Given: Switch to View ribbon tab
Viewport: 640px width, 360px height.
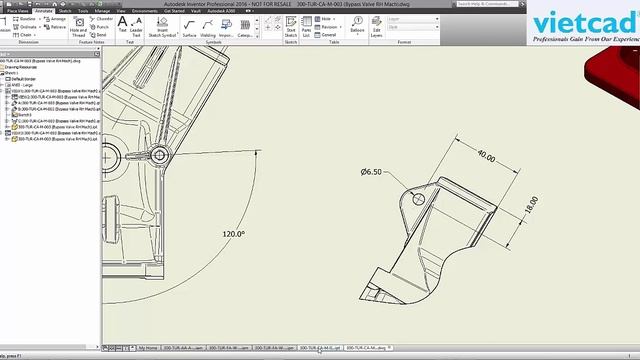Looking at the screenshot, I should 121,11.
